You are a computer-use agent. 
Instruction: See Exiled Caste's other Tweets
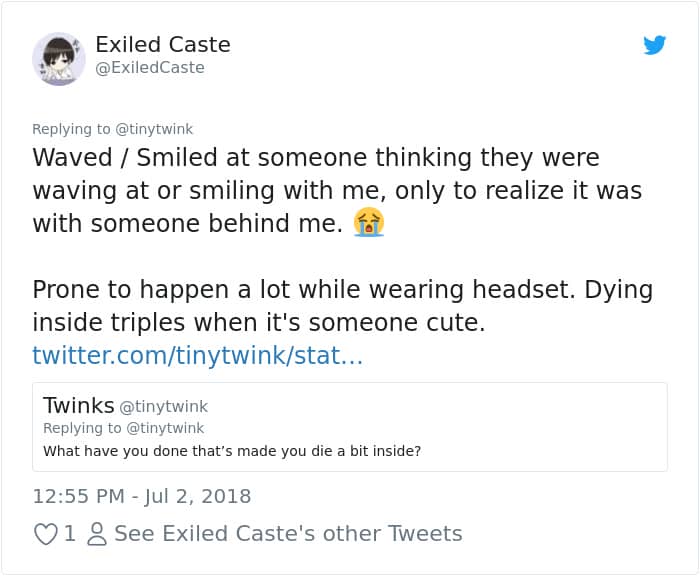pos(288,534)
